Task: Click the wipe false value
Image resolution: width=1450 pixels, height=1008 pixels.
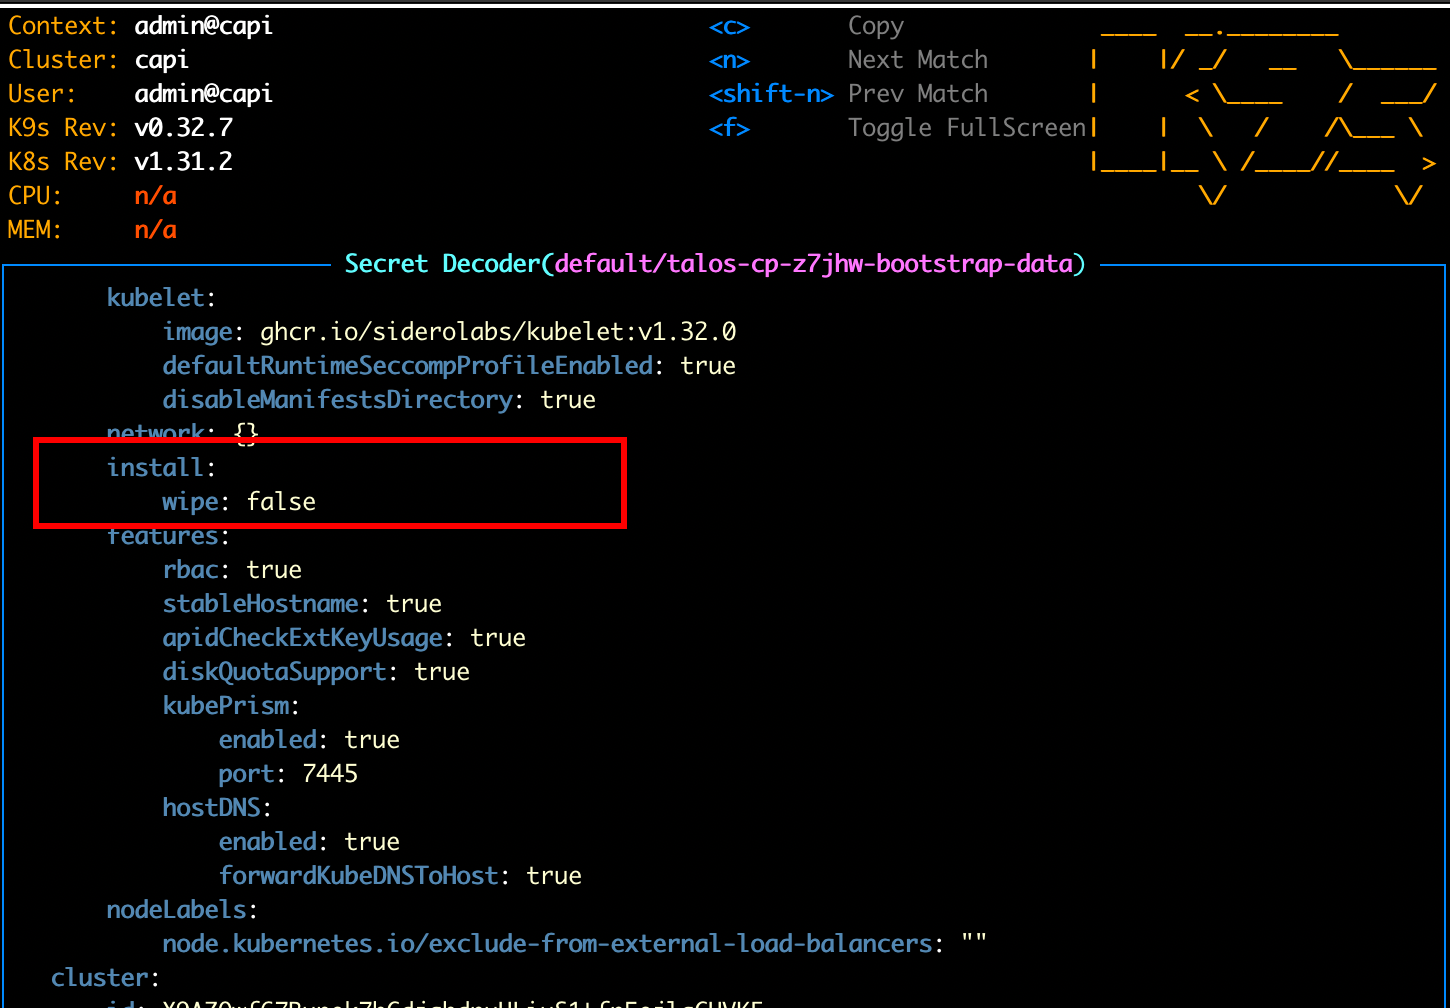Action: point(281,502)
